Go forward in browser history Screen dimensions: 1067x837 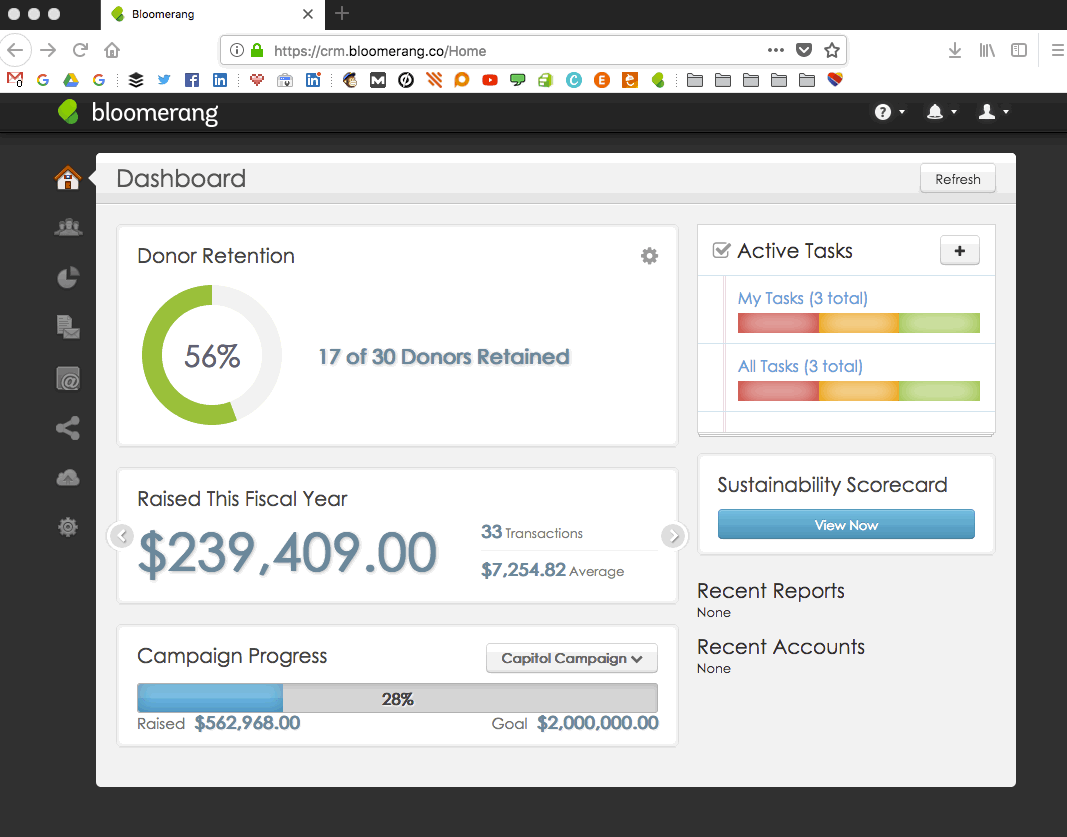point(48,50)
